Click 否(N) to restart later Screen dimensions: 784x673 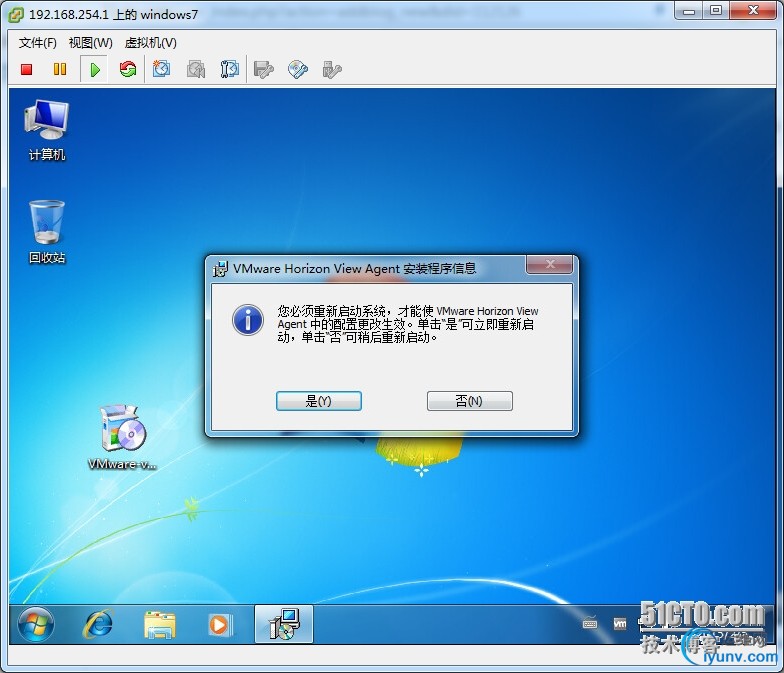coord(470,401)
